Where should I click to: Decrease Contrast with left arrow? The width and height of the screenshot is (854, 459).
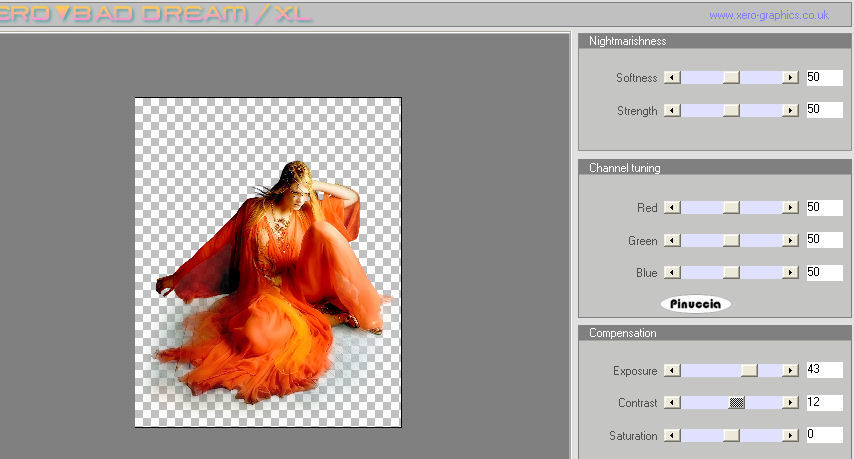pos(672,402)
